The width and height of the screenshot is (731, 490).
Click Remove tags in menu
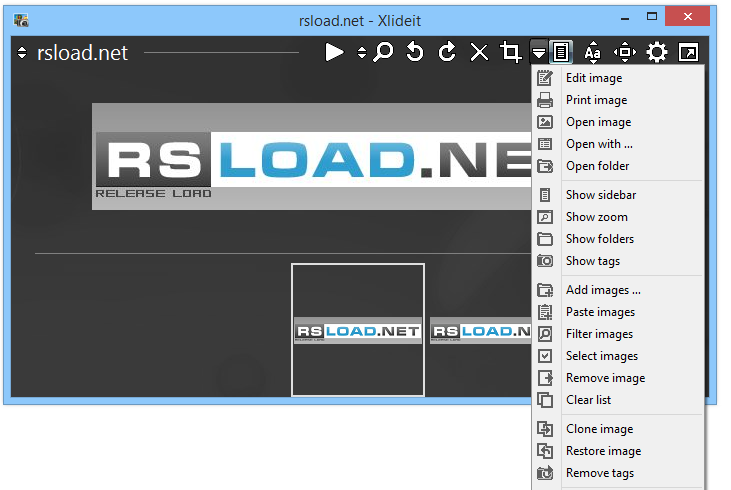[618, 473]
